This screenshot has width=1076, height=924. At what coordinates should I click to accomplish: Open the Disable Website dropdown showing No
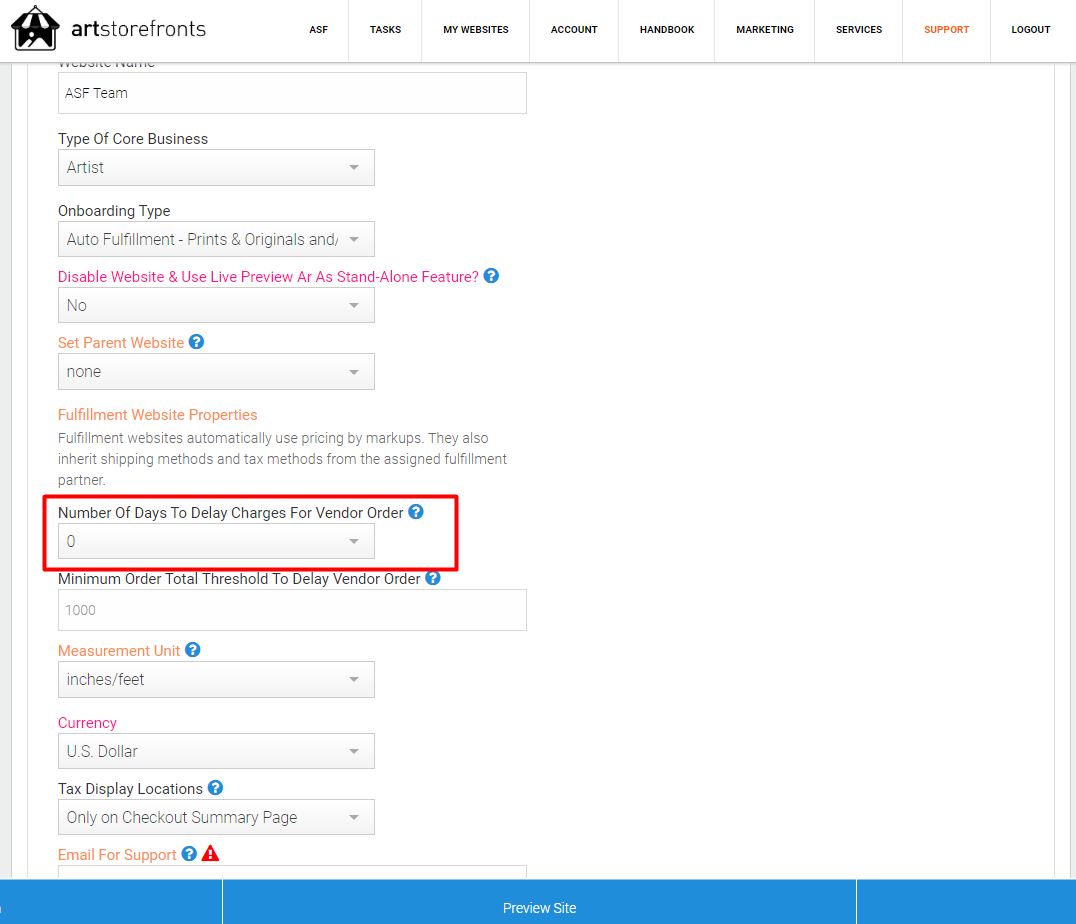point(216,305)
